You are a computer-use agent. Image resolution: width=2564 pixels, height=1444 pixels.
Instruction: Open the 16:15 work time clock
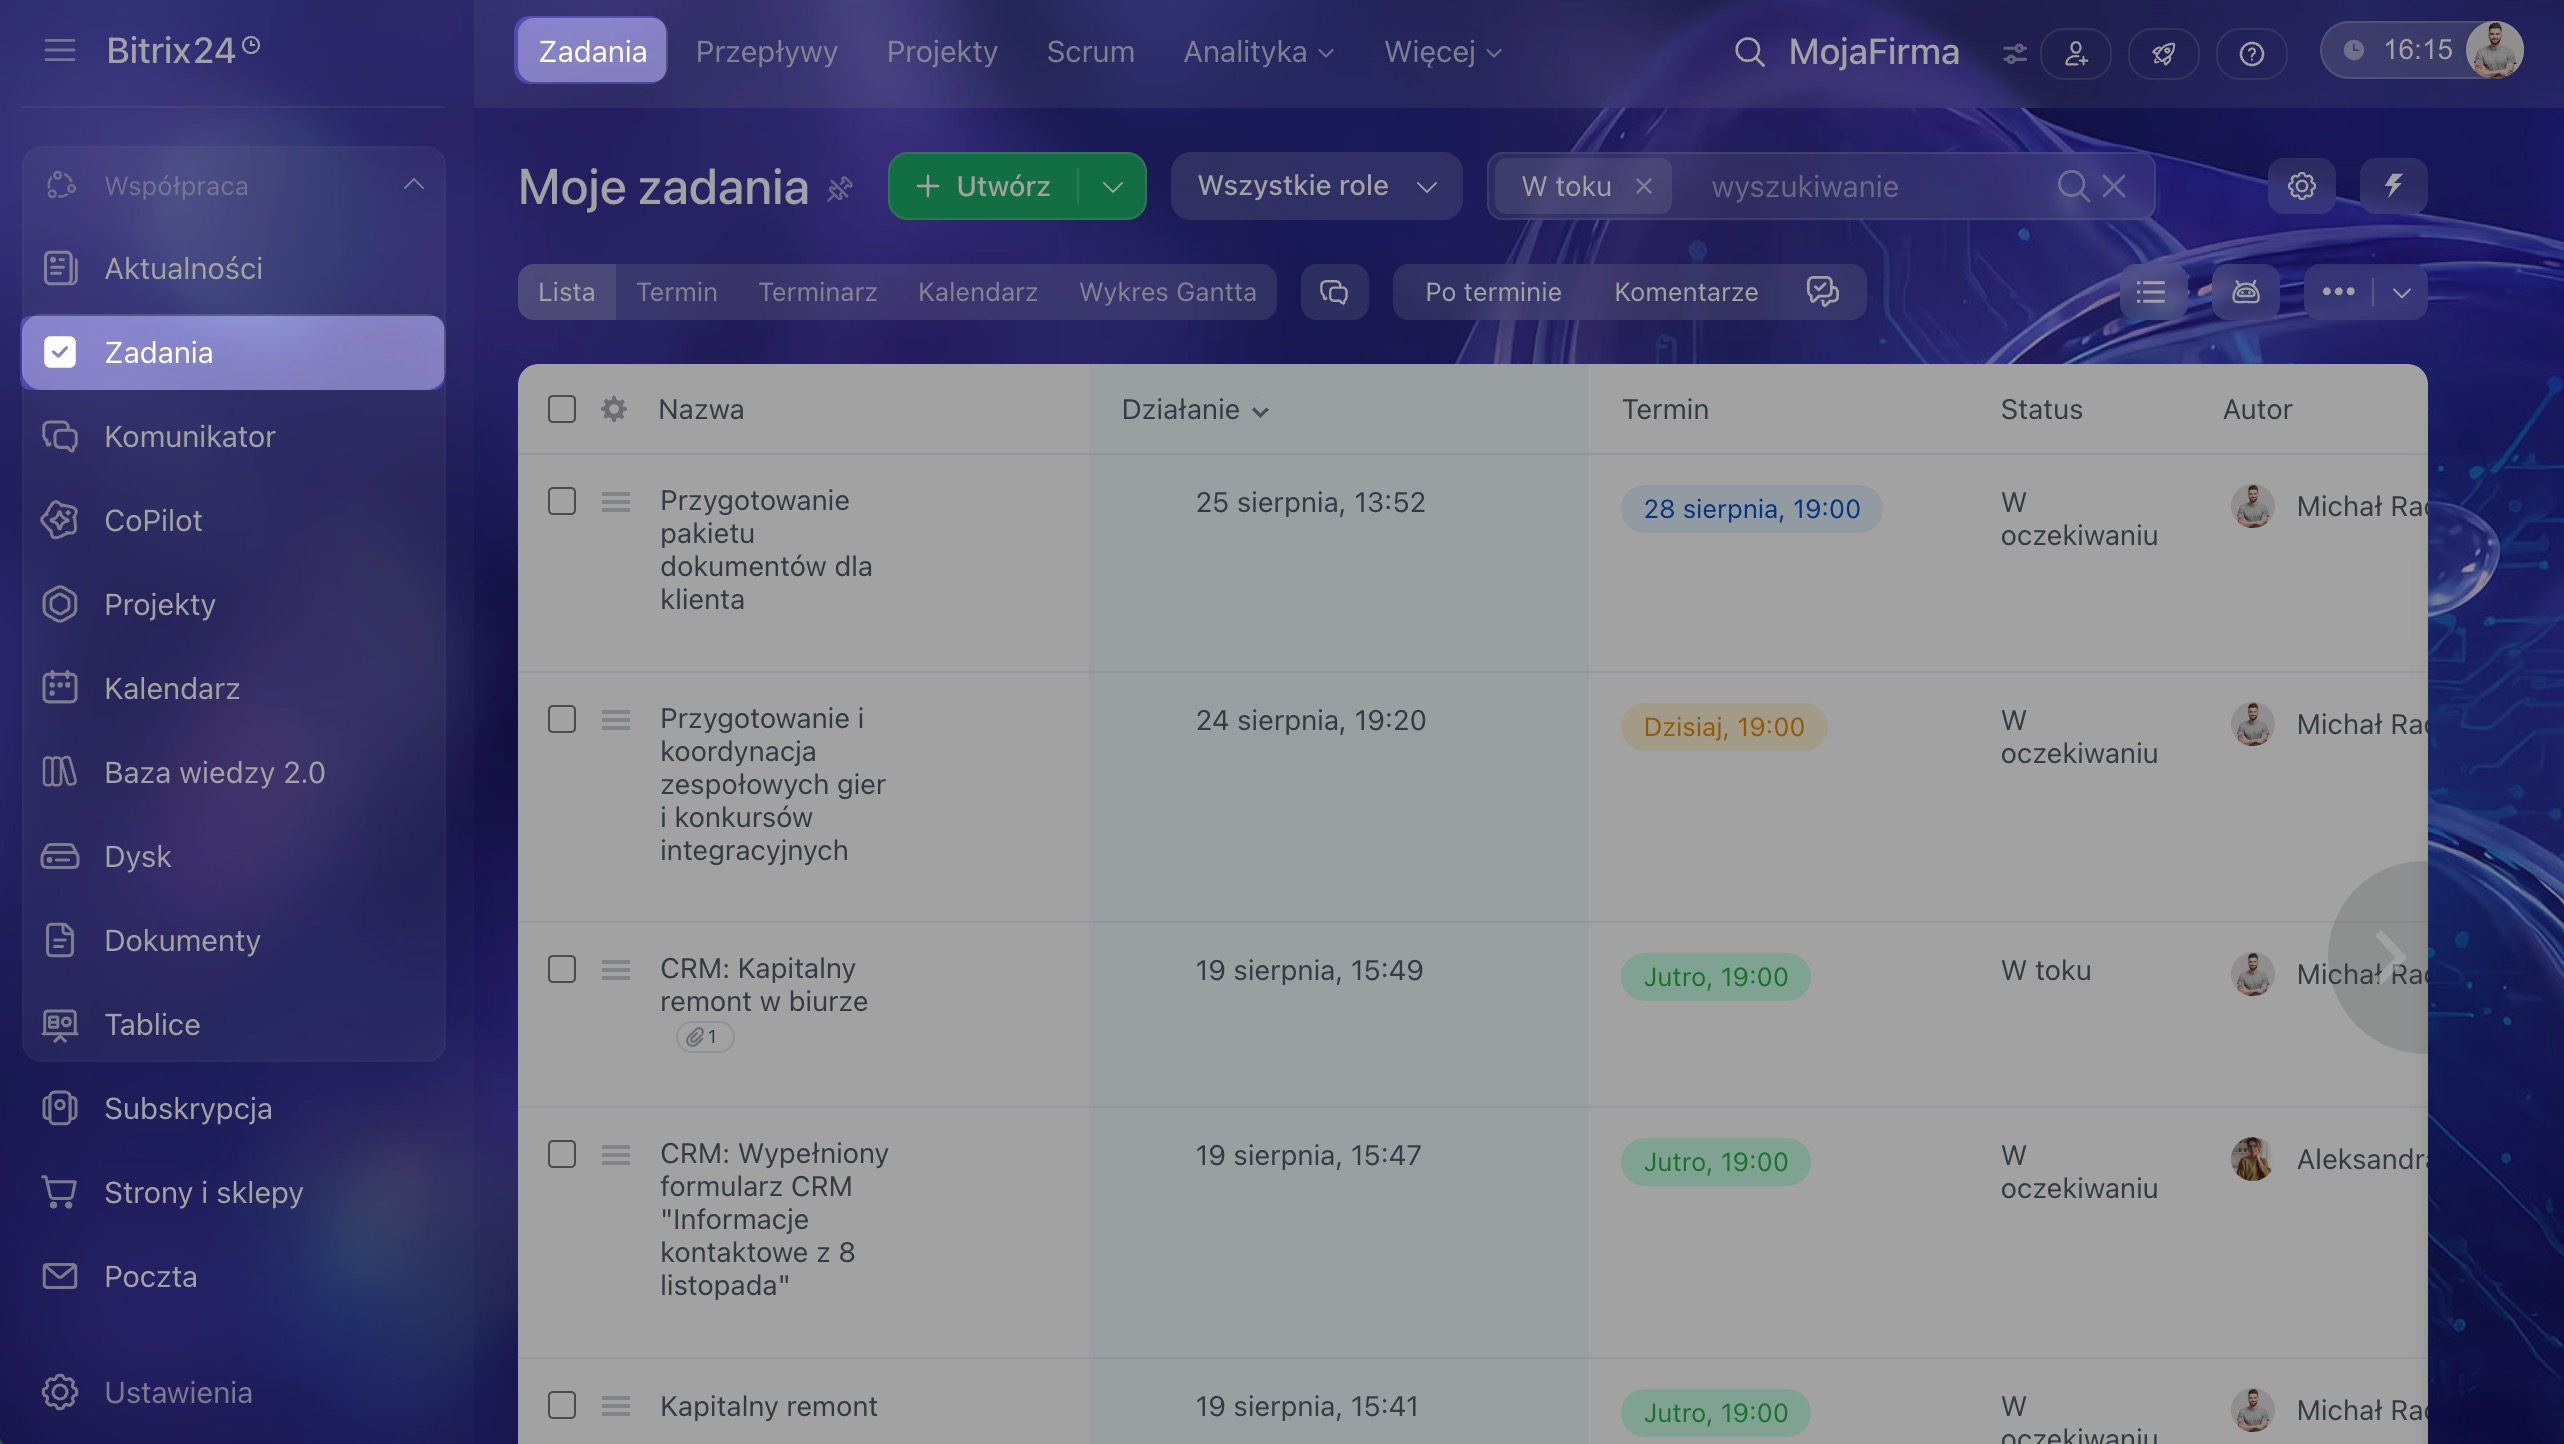[2400, 50]
